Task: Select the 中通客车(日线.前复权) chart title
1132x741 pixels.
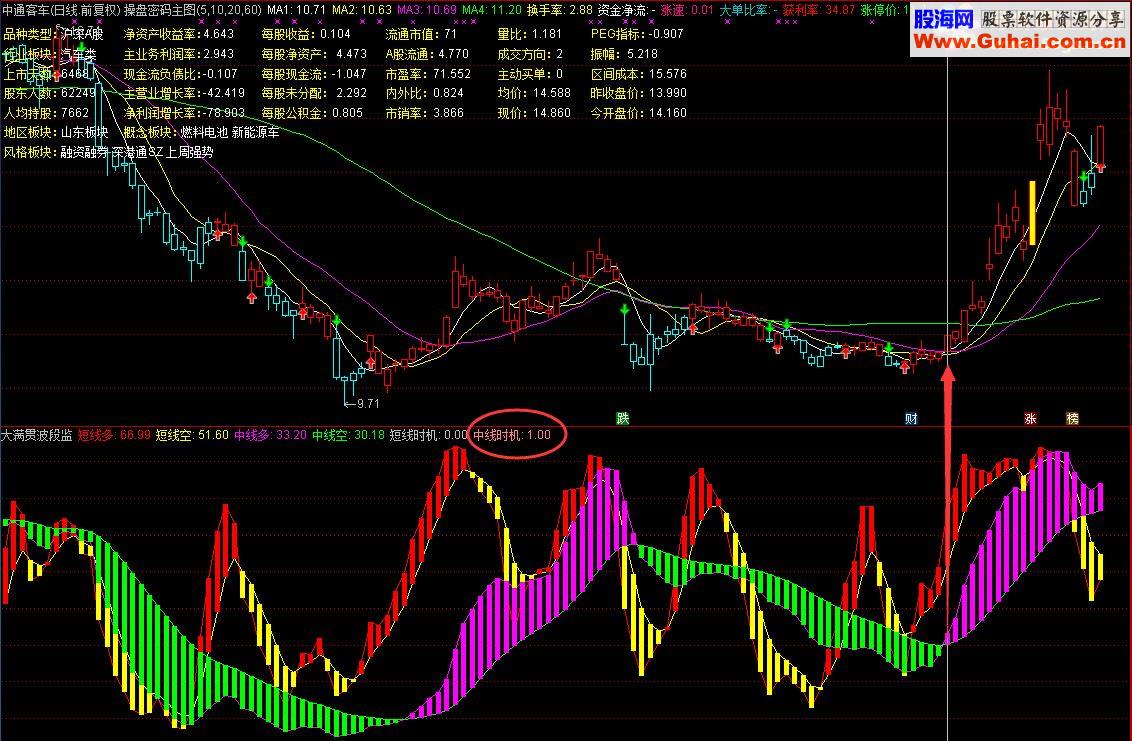Action: pyautogui.click(x=61, y=10)
